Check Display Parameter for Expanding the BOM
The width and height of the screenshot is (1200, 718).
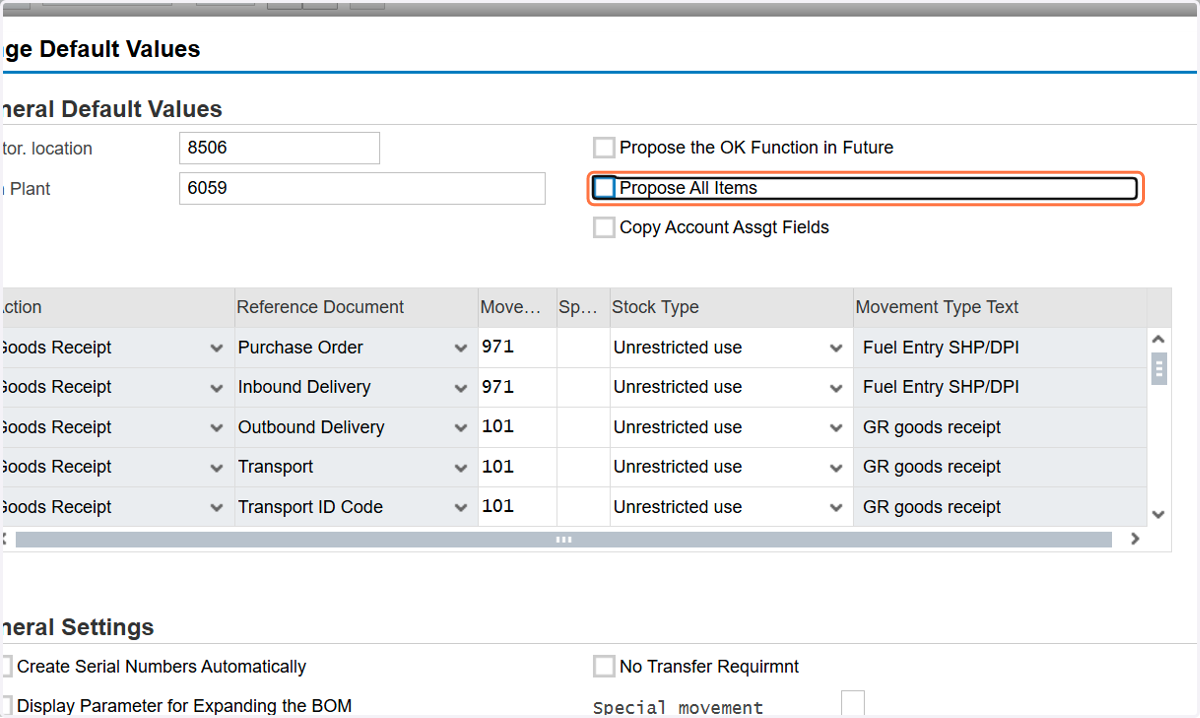[6, 706]
